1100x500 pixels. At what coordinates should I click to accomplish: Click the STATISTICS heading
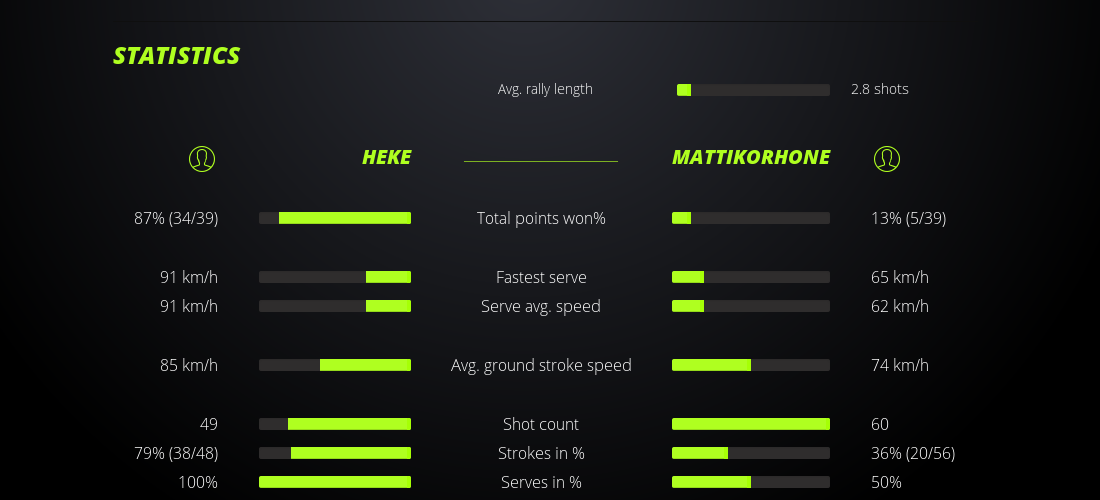tap(177, 56)
